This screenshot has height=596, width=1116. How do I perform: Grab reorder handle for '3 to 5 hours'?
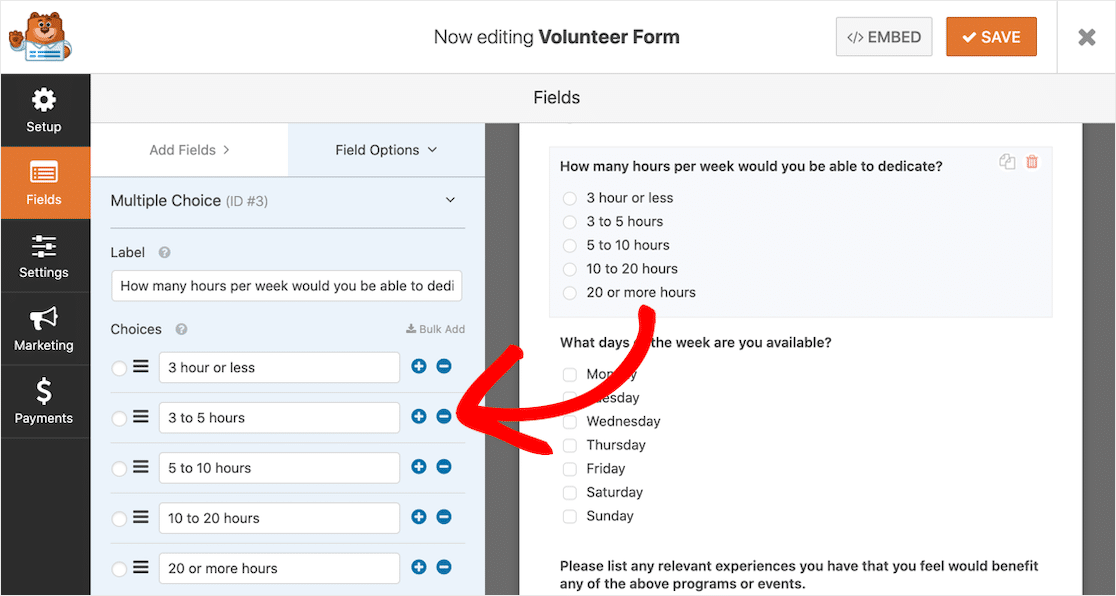141,417
